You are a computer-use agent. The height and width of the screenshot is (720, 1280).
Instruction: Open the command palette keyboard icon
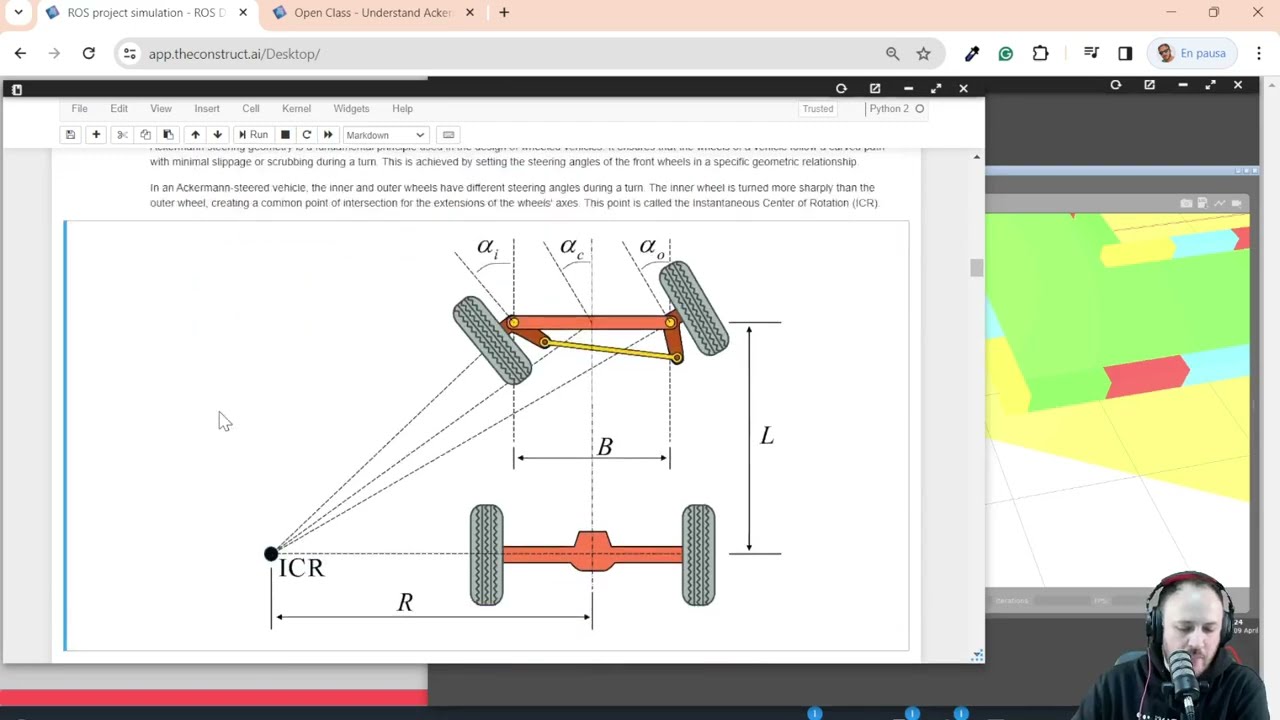(x=449, y=135)
